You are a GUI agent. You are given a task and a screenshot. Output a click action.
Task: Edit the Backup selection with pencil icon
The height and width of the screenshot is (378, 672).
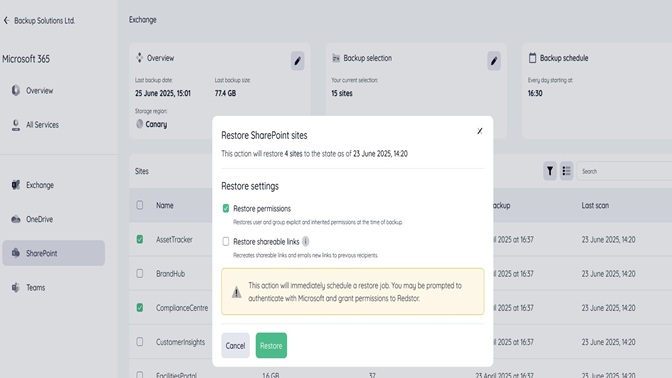coord(494,61)
